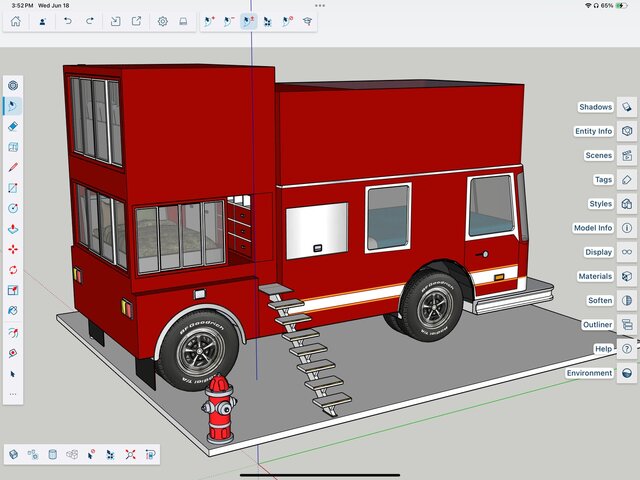Select the Scale tool
This screenshot has width=640, height=480.
tap(13, 290)
